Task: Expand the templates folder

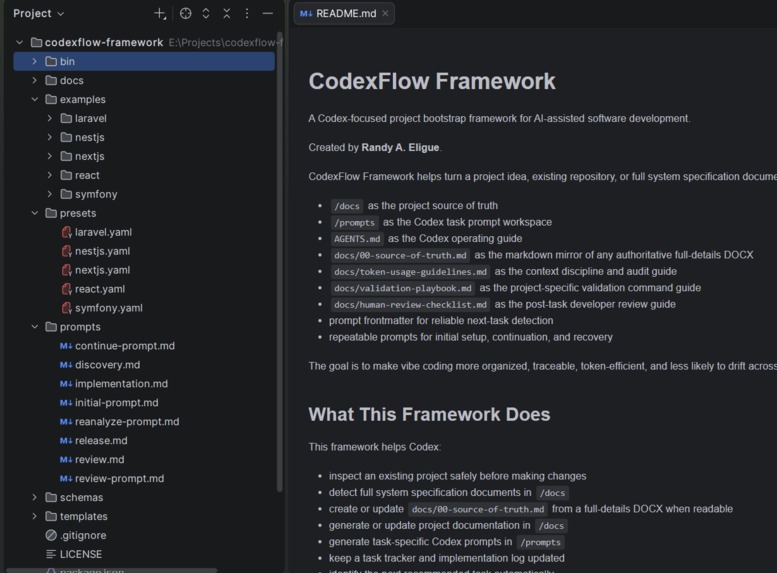Action: [x=34, y=516]
